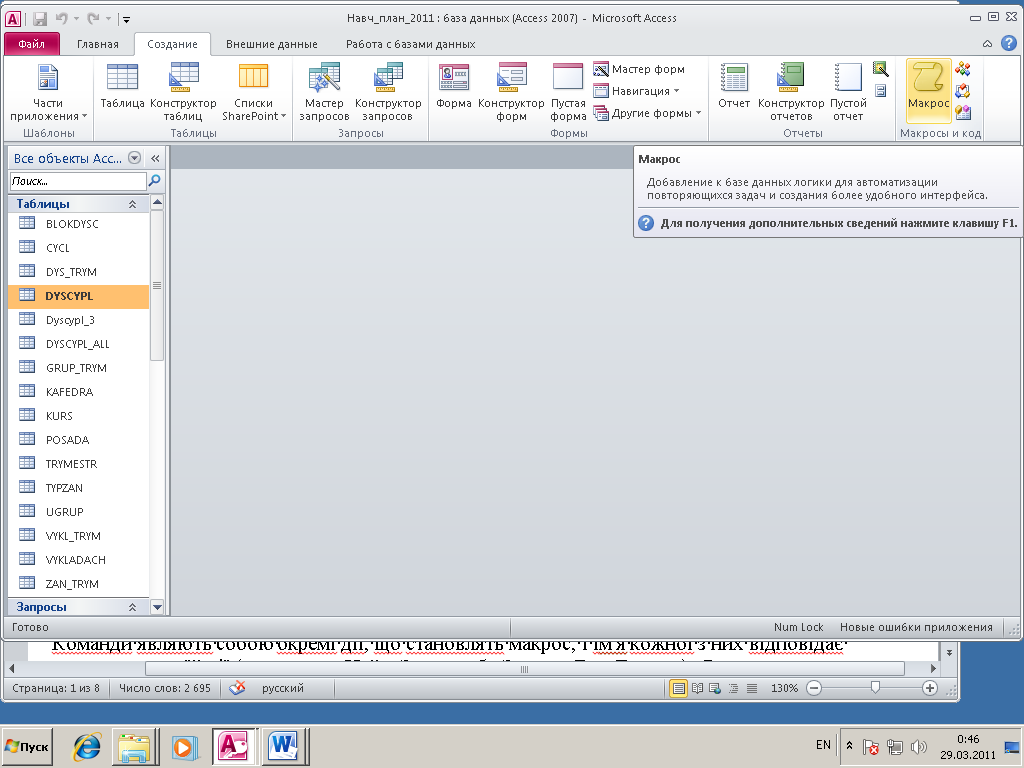1024x768 pixels.
Task: Click the 130% zoom level in Word
Action: [784, 688]
